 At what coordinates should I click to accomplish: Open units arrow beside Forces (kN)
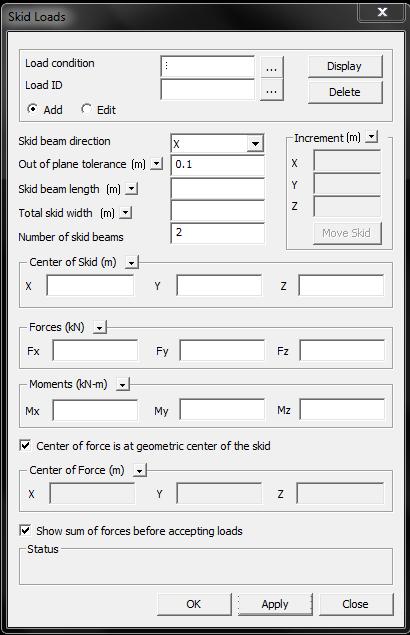point(100,327)
